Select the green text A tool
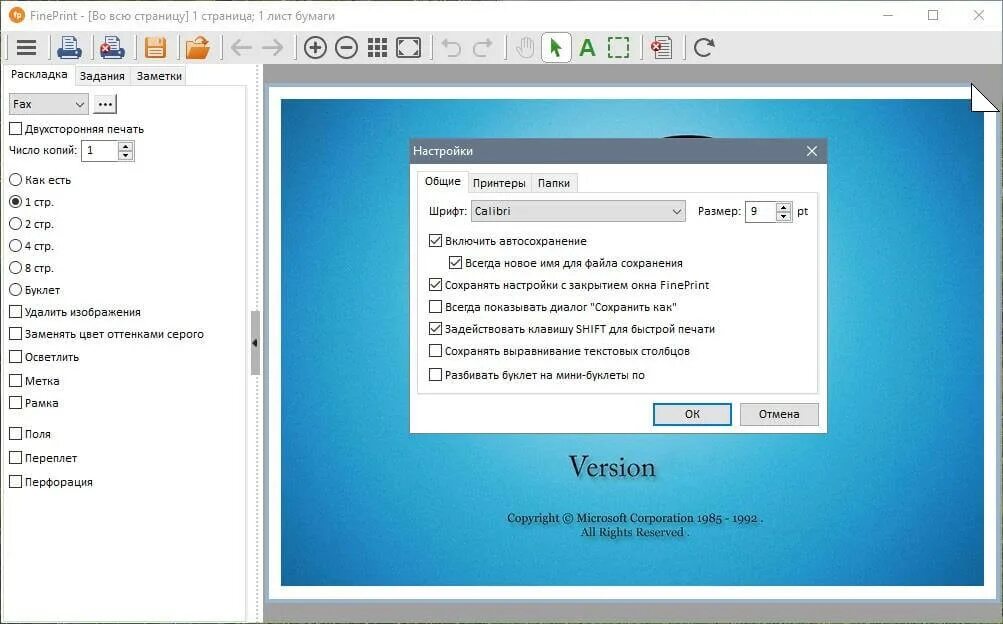1003x624 pixels. click(587, 47)
